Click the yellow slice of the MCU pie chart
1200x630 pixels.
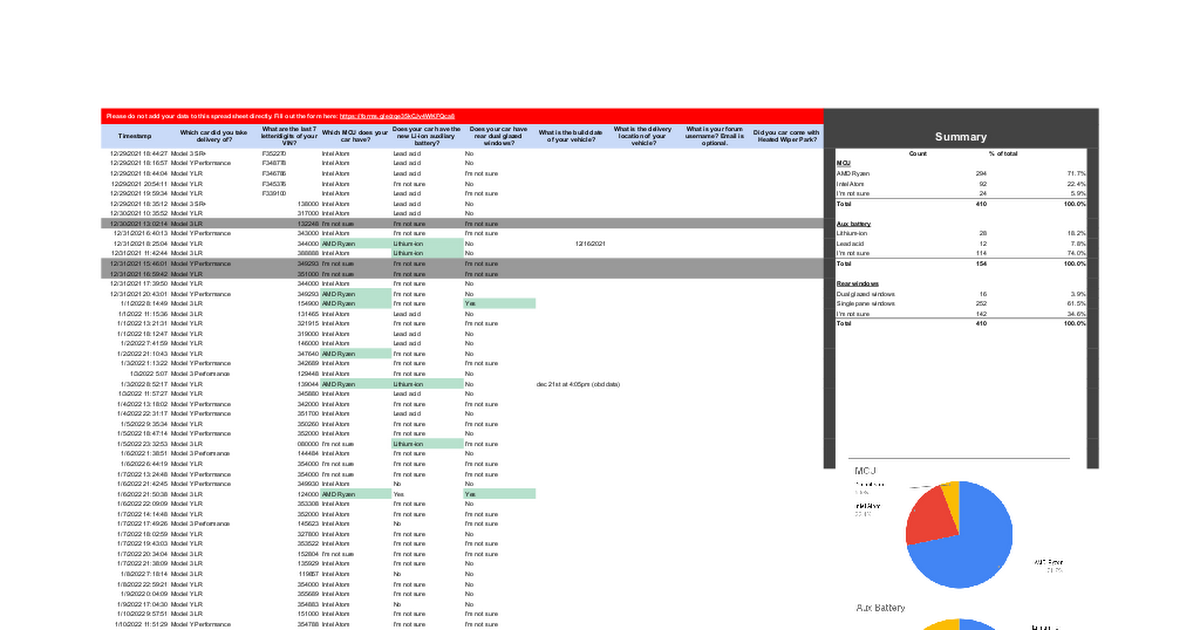click(951, 498)
